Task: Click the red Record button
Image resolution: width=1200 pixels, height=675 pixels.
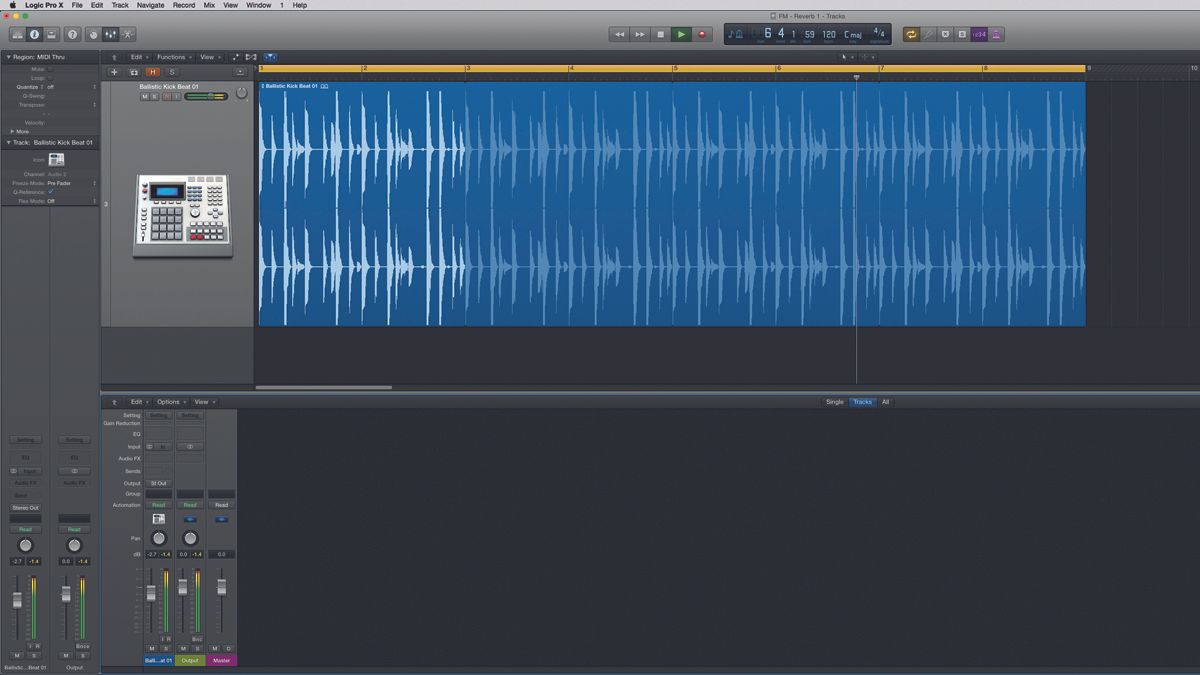Action: [701, 33]
